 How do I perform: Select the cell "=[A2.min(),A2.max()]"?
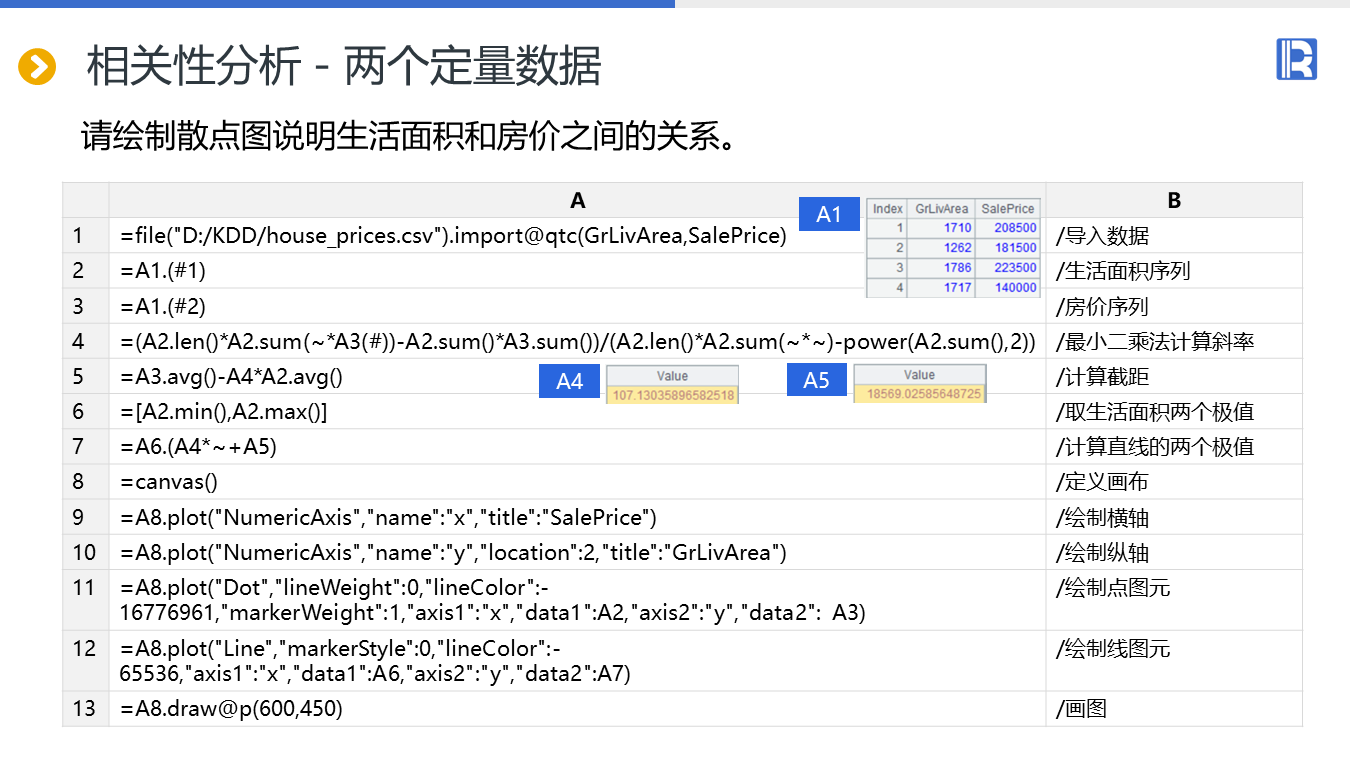pos(578,412)
